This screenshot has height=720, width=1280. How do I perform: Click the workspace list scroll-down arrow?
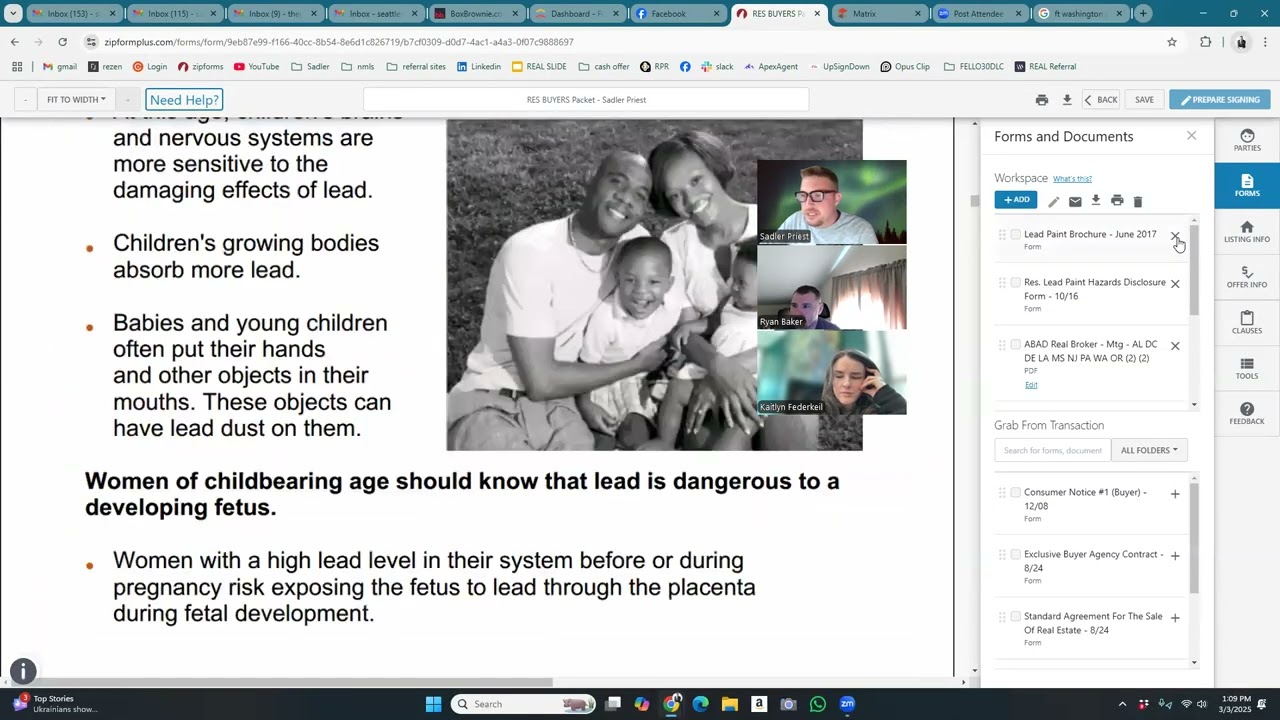(x=1194, y=404)
